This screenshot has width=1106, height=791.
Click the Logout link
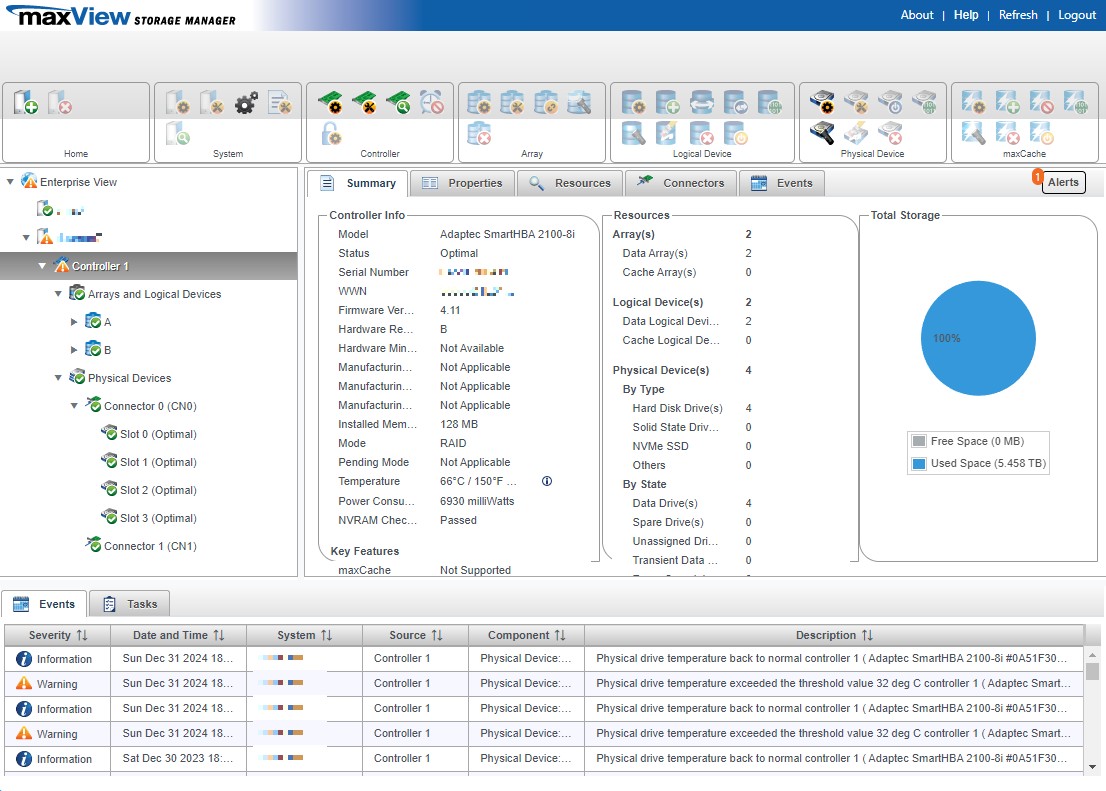(x=1077, y=15)
